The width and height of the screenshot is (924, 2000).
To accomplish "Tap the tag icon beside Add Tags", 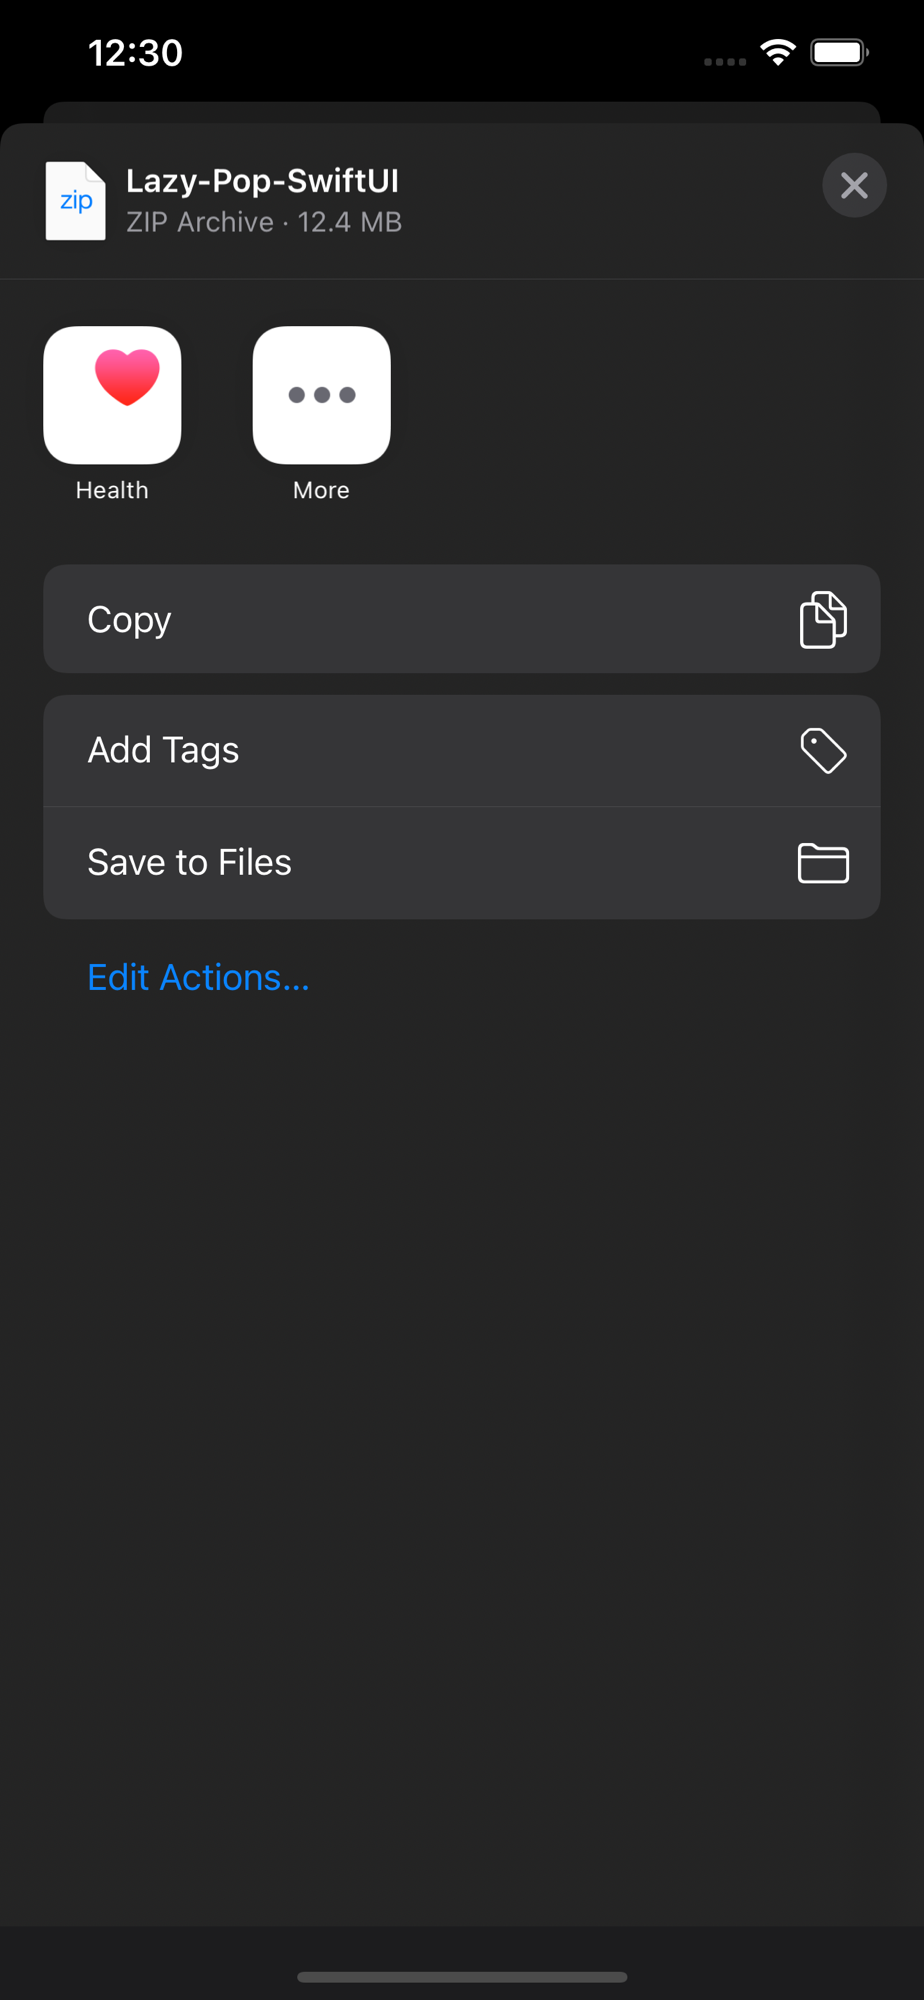I will (x=823, y=751).
